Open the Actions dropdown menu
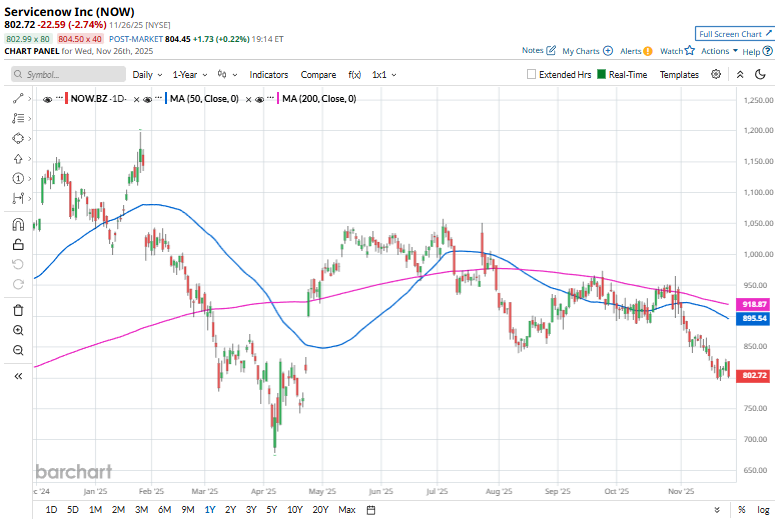The height and width of the screenshot is (521, 775). click(x=719, y=51)
